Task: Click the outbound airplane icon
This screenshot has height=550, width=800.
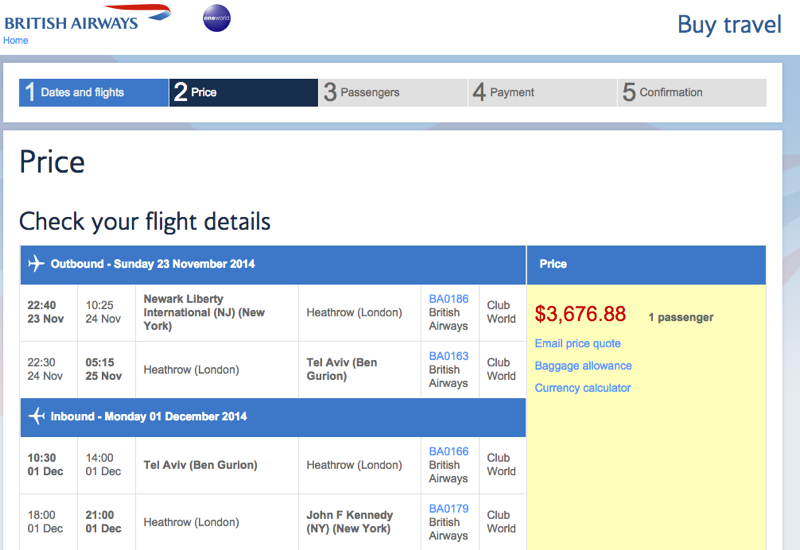Action: (36, 264)
